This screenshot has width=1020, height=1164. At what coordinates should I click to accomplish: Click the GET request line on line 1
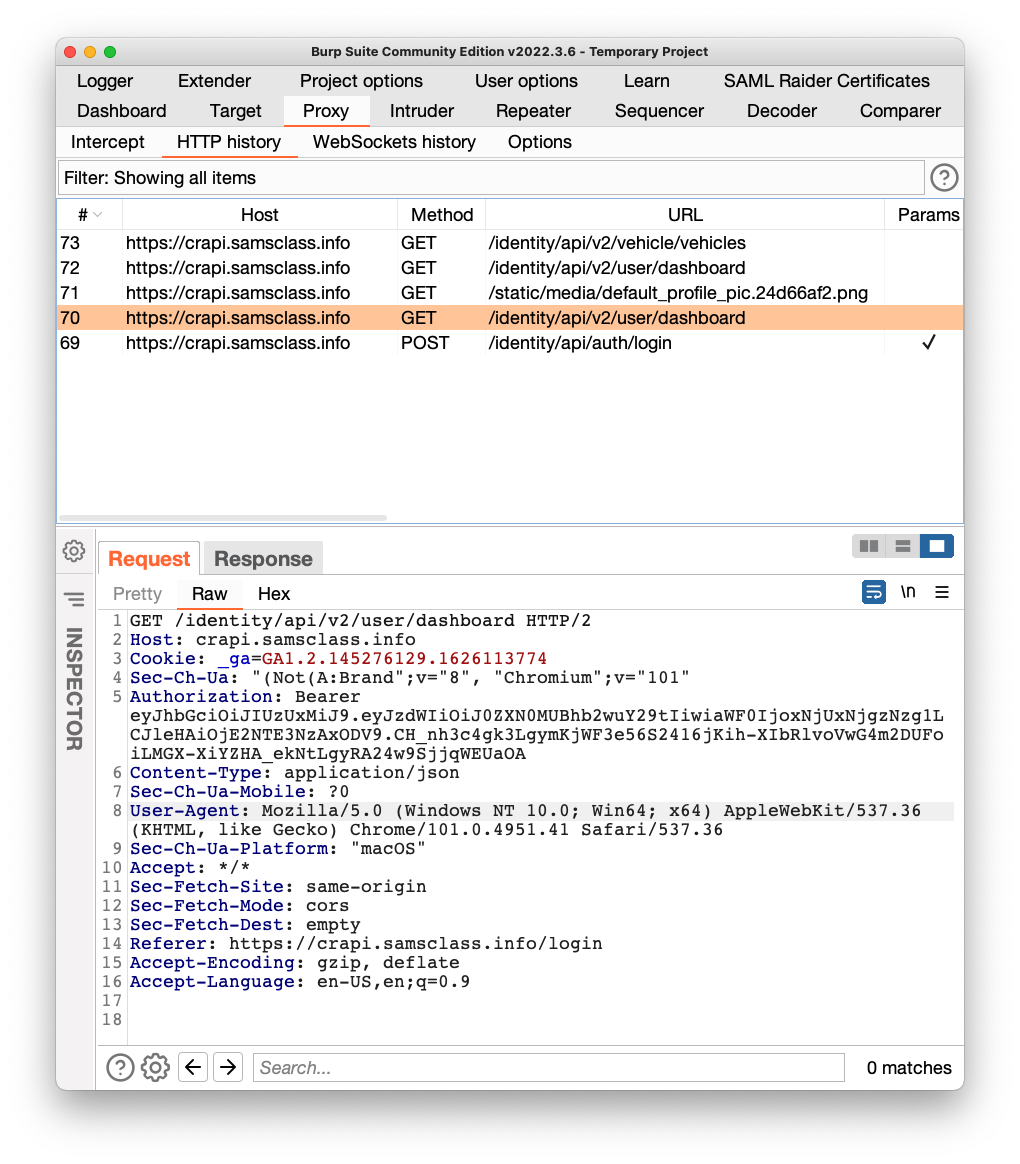[360, 621]
